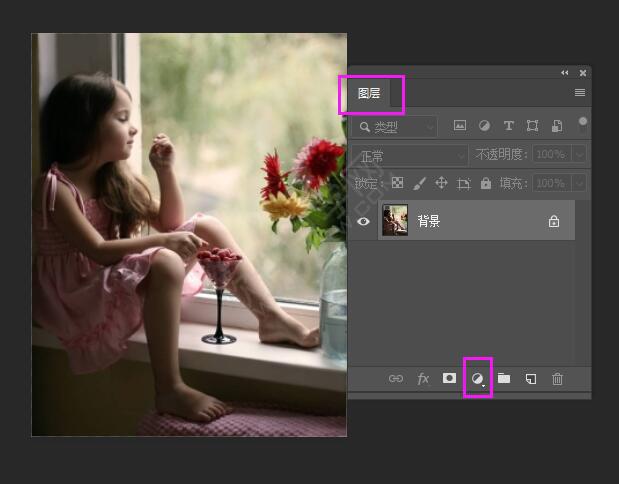Lock transparent pixels icon

pos(397,183)
